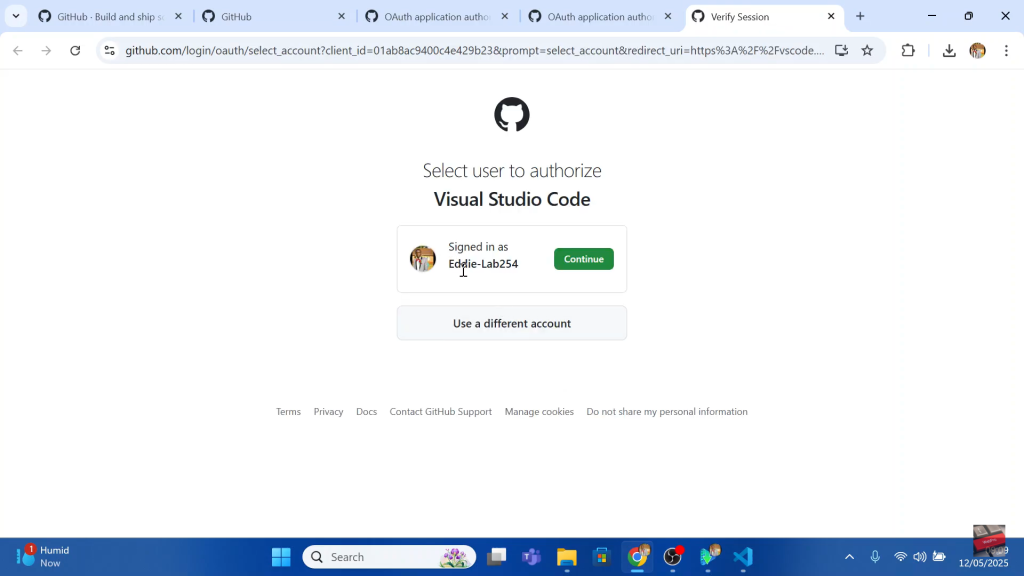Click the install app icon in address bar
This screenshot has width=1024, height=576.
pyautogui.click(x=841, y=50)
